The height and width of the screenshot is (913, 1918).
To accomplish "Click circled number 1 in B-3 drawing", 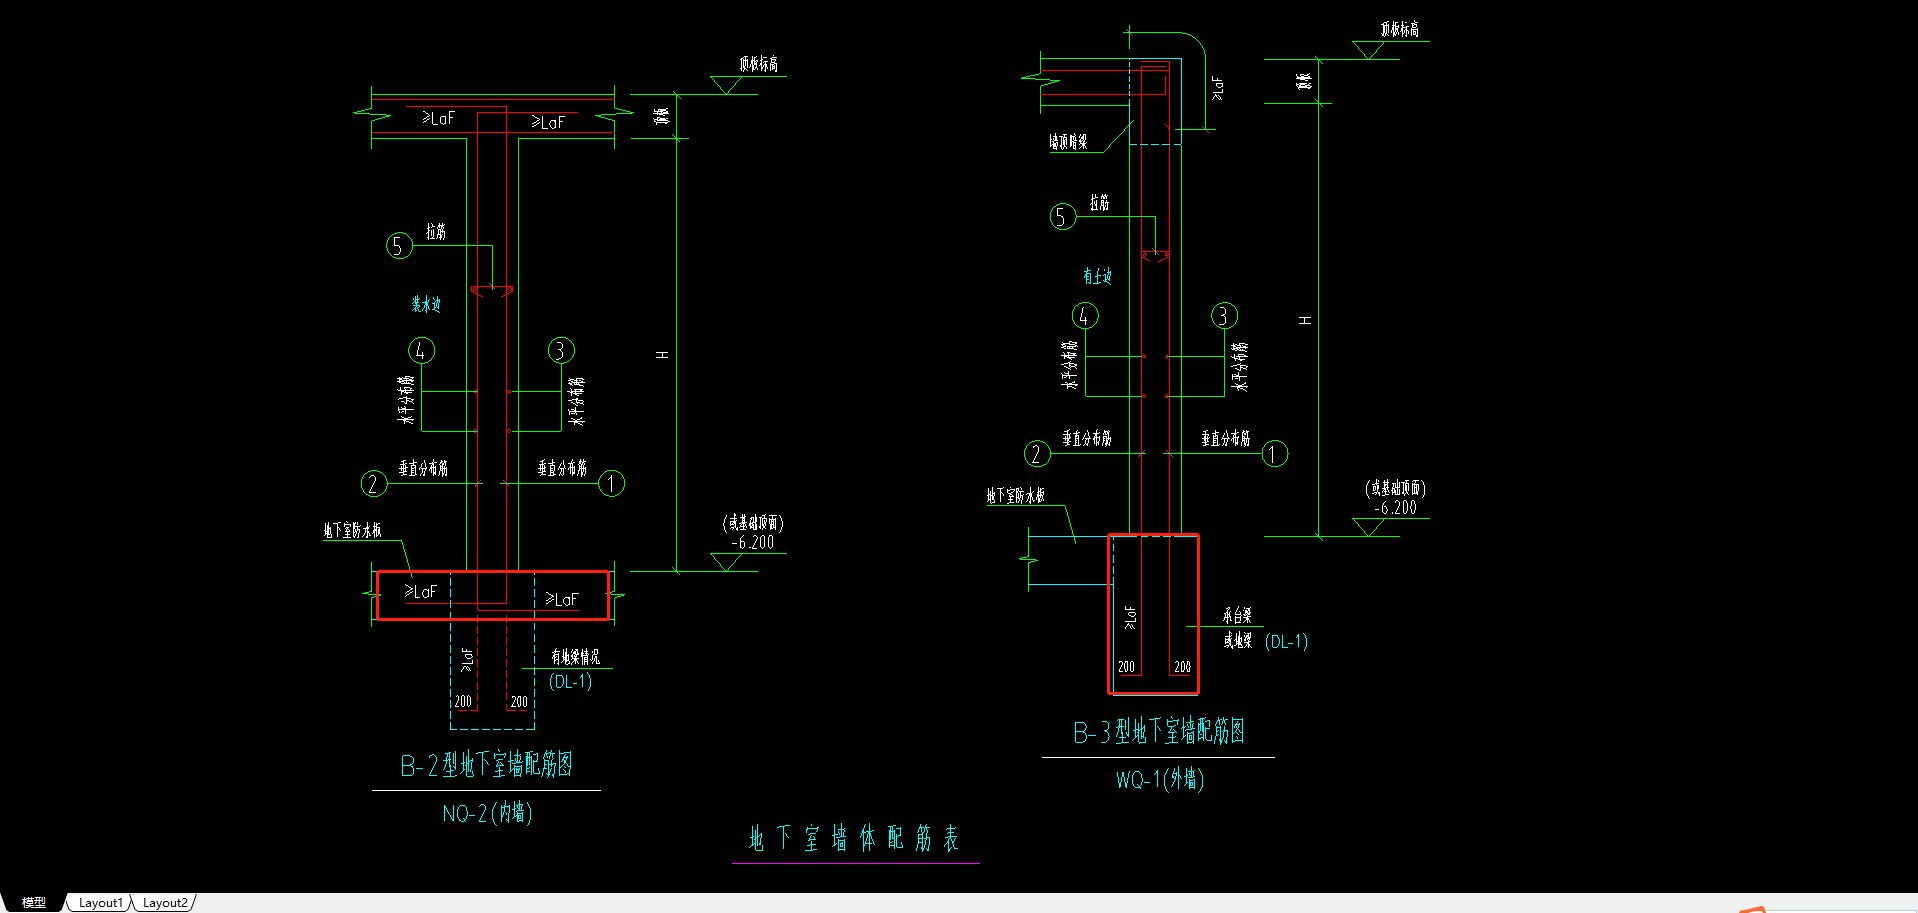I will click(1274, 454).
